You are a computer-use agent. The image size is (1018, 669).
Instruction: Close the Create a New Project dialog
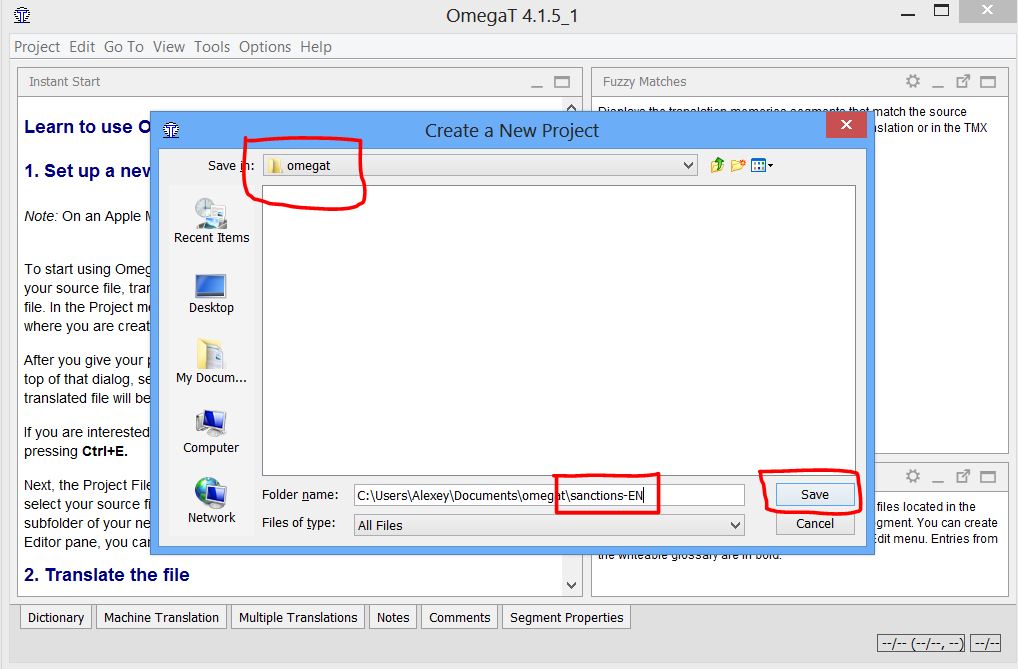[x=846, y=124]
